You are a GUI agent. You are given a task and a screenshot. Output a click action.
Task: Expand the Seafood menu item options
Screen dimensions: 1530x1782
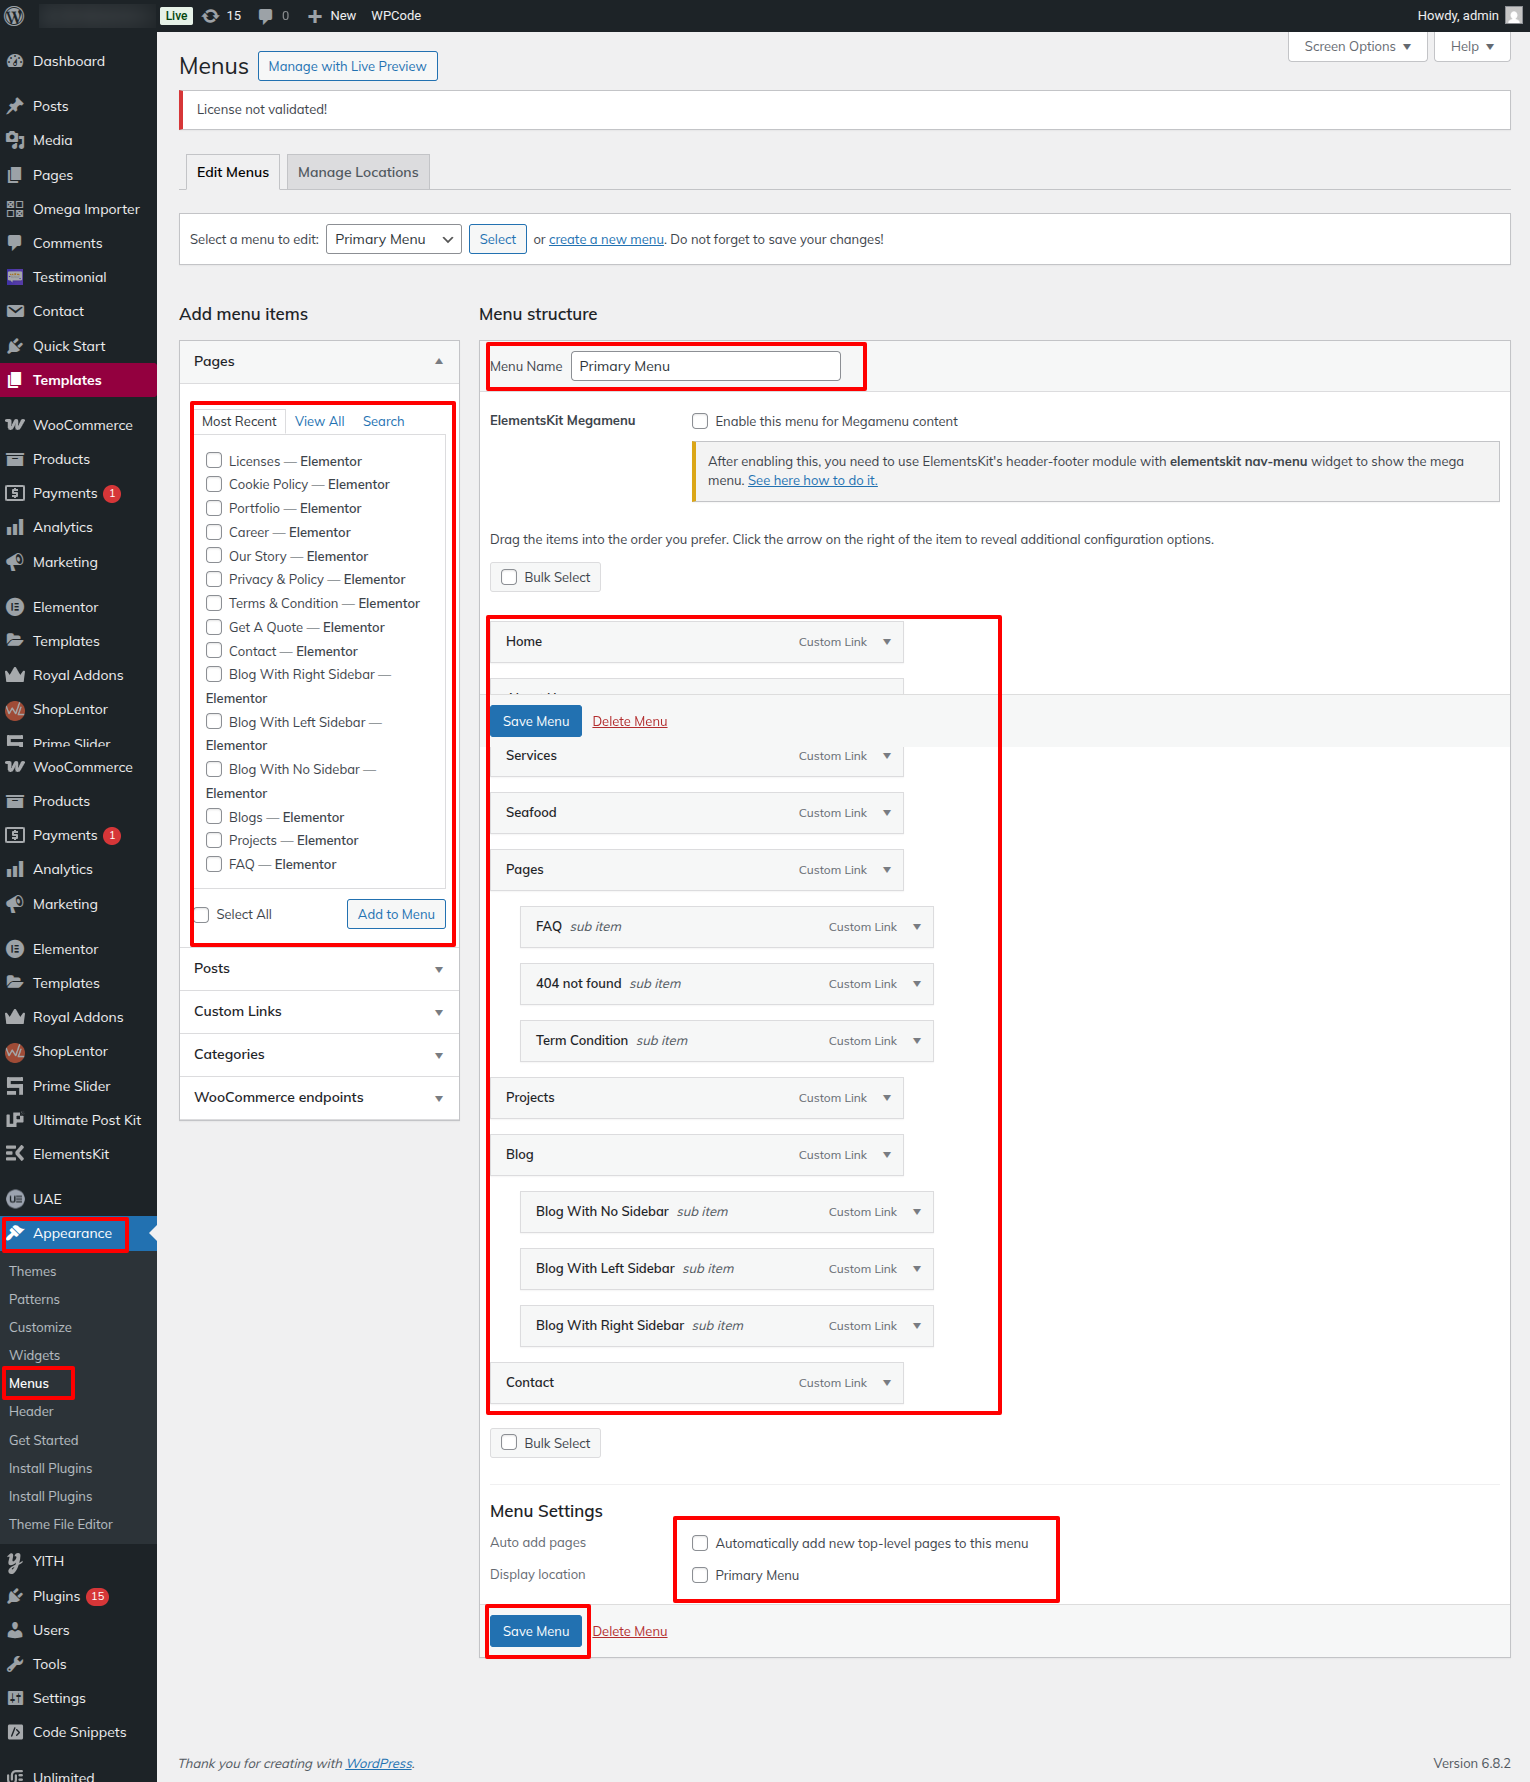point(887,813)
